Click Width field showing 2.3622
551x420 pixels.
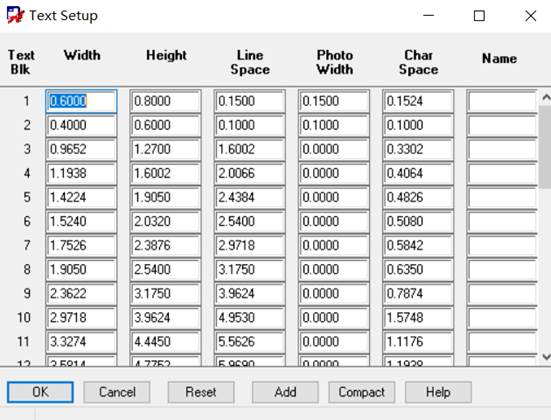coord(81,294)
